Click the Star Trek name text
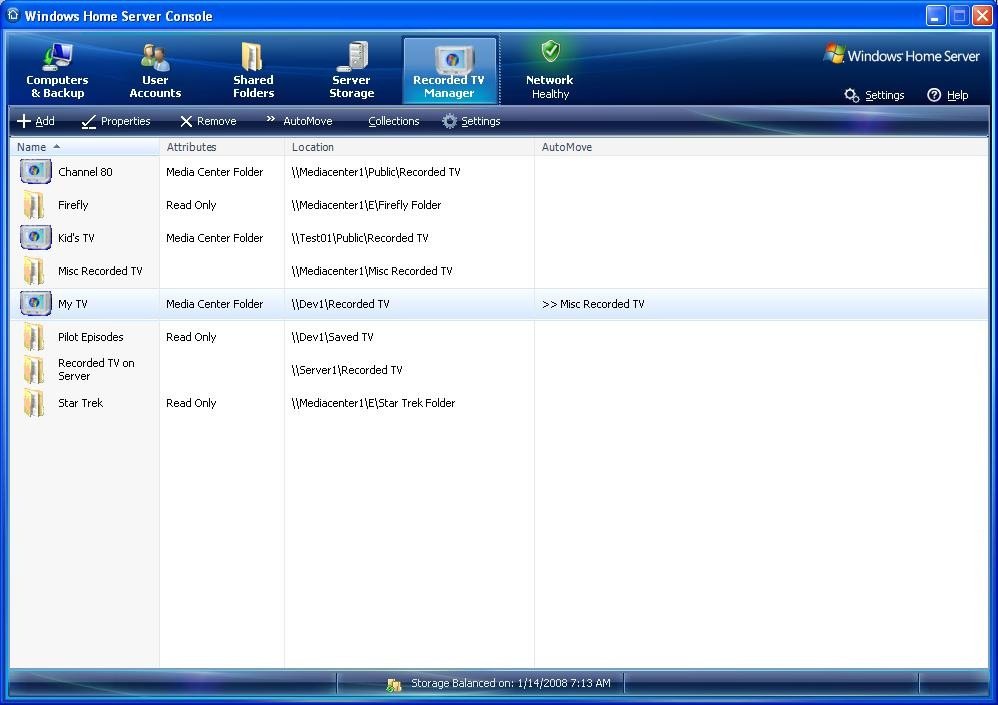This screenshot has height=705, width=998. coord(80,403)
